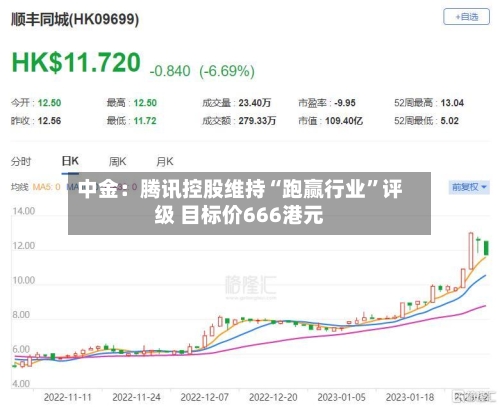Select the 日K daily candlestick tab
The height and width of the screenshot is (407, 500).
pyautogui.click(x=70, y=161)
